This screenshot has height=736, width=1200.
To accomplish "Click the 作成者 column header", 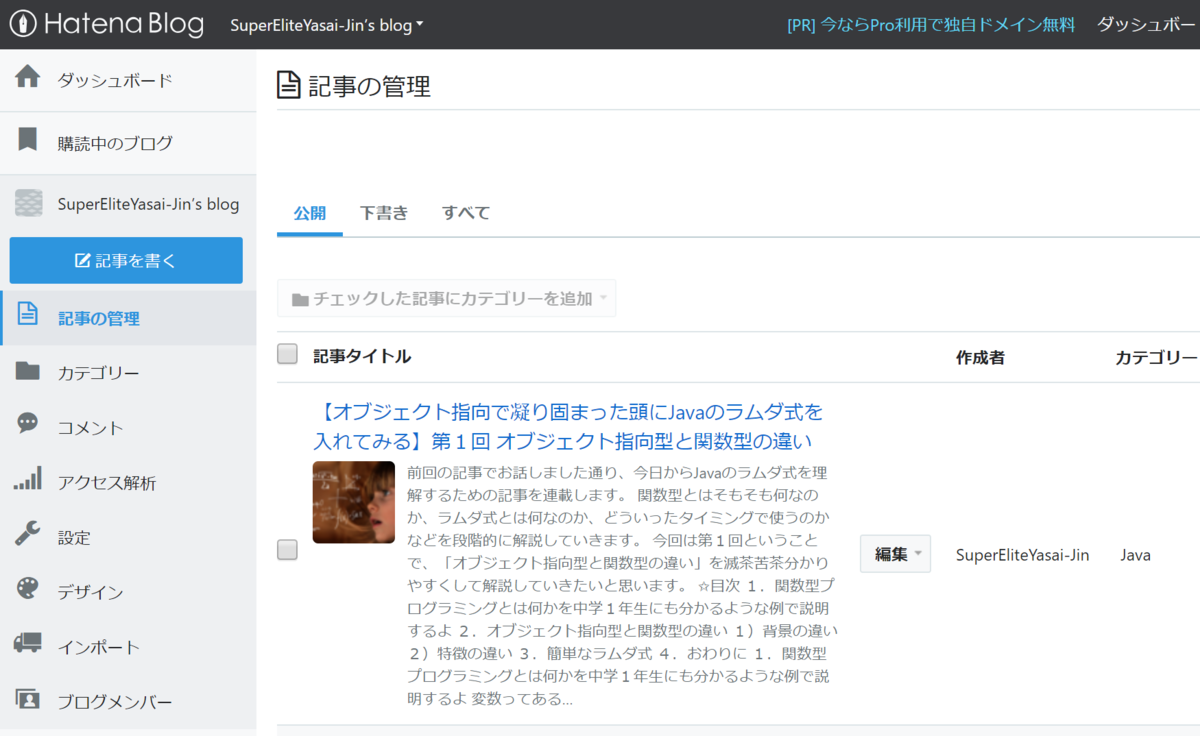I will tap(980, 357).
